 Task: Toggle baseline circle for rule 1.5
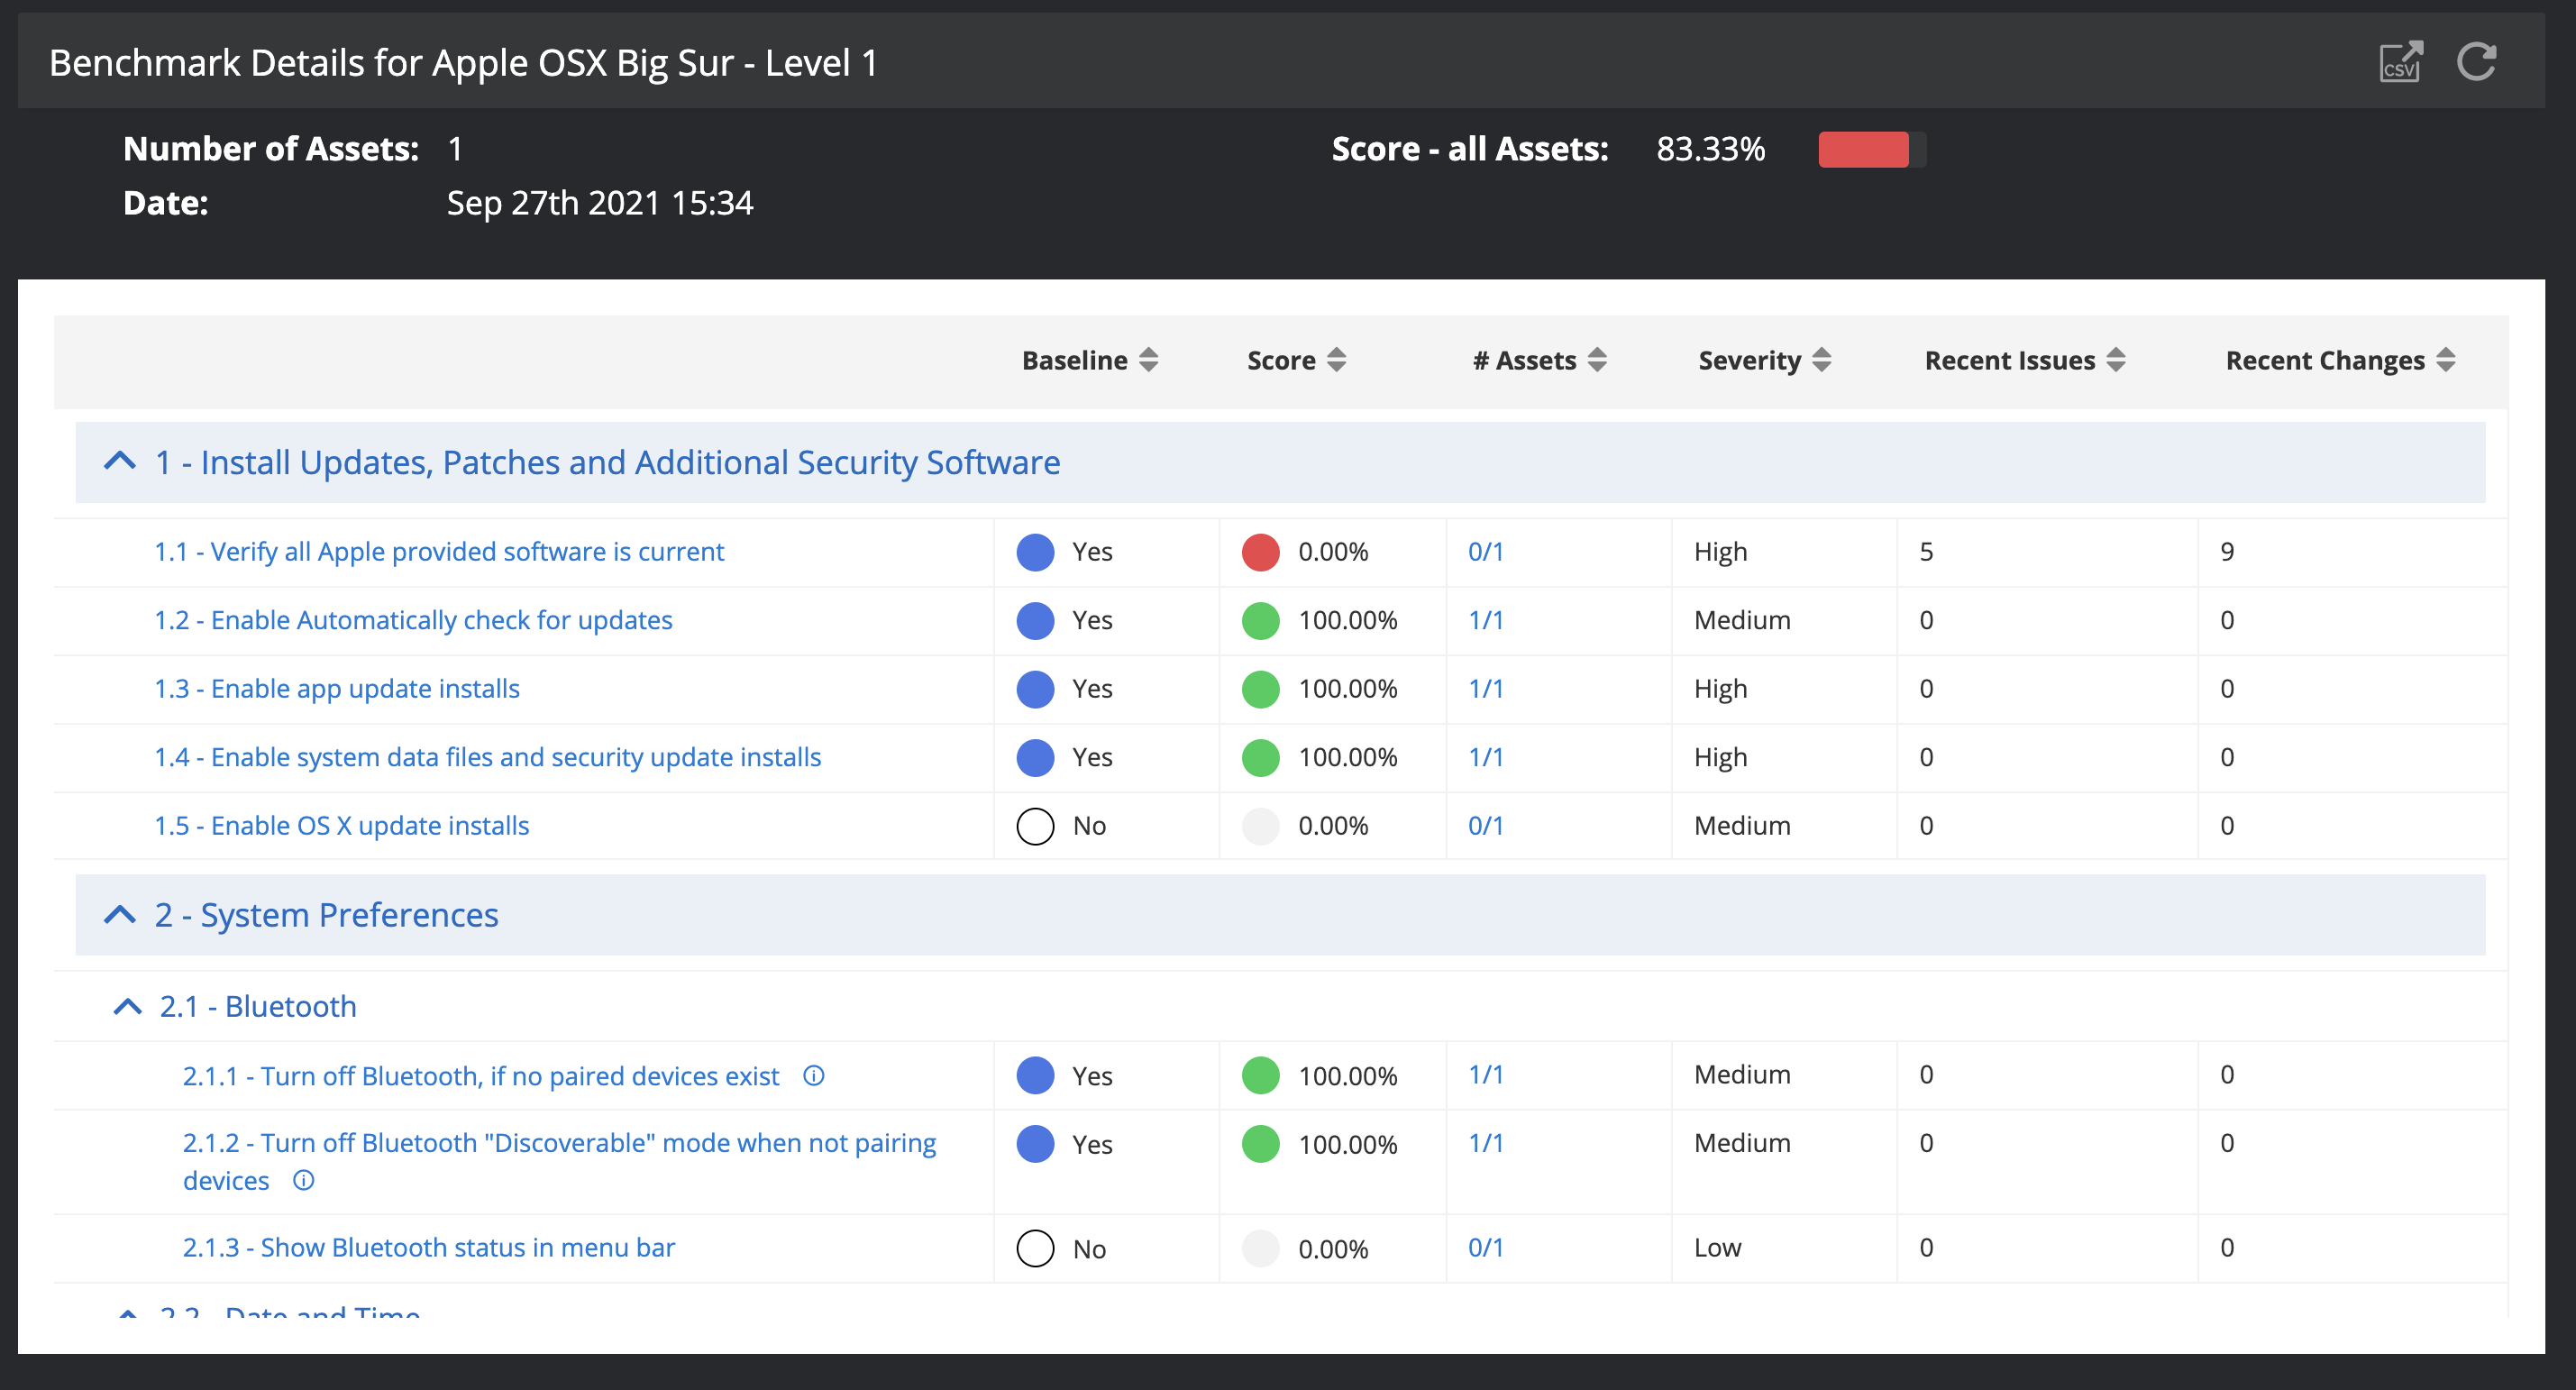pos(1035,826)
